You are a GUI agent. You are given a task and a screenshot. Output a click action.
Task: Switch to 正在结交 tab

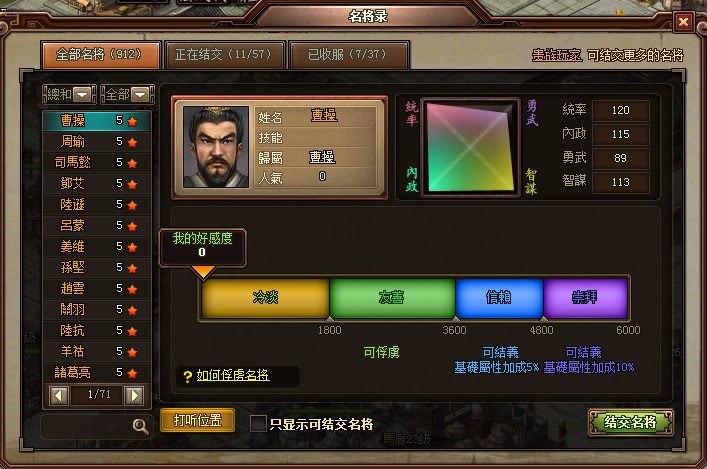click(224, 55)
